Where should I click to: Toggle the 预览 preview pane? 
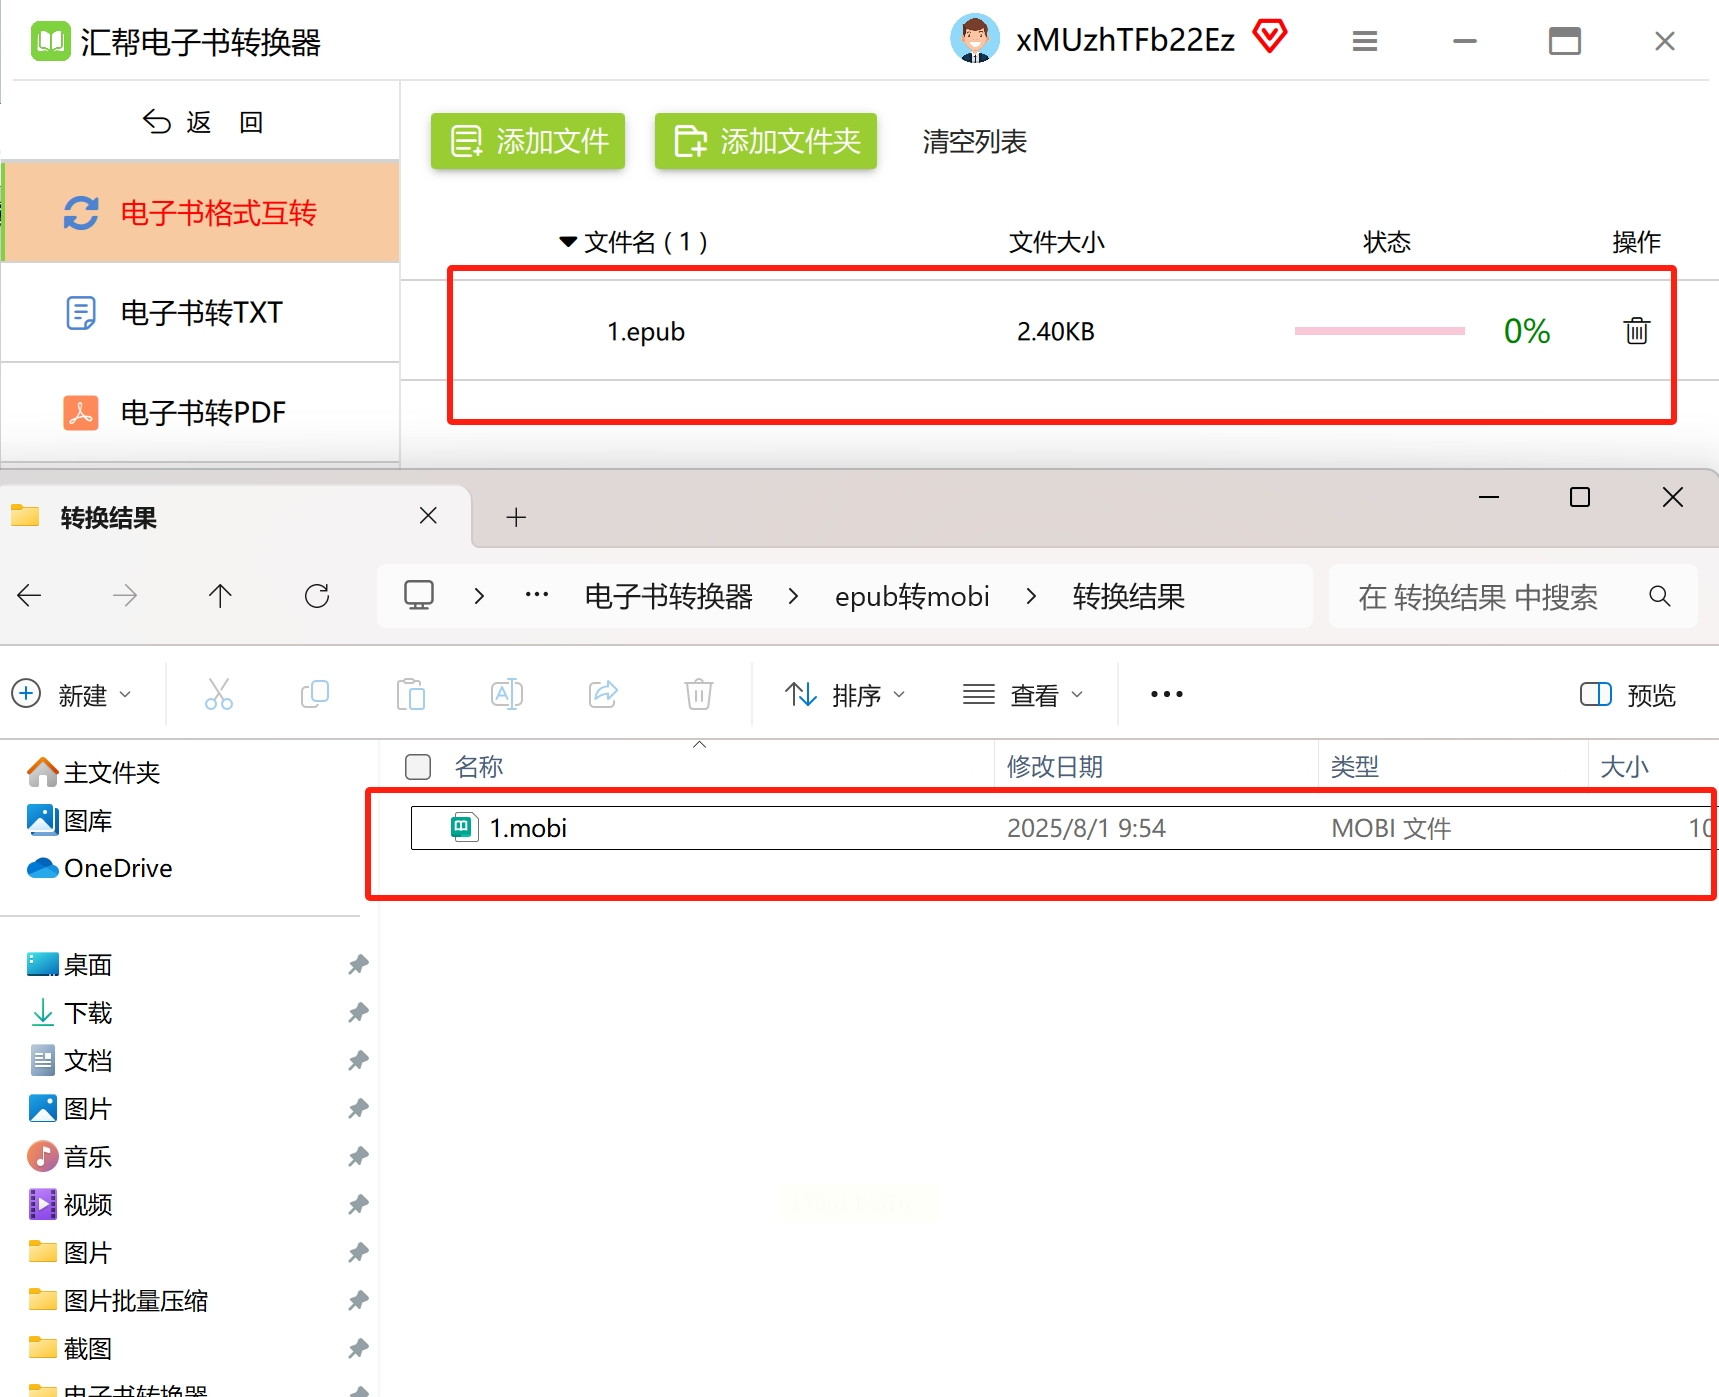(x=1628, y=694)
